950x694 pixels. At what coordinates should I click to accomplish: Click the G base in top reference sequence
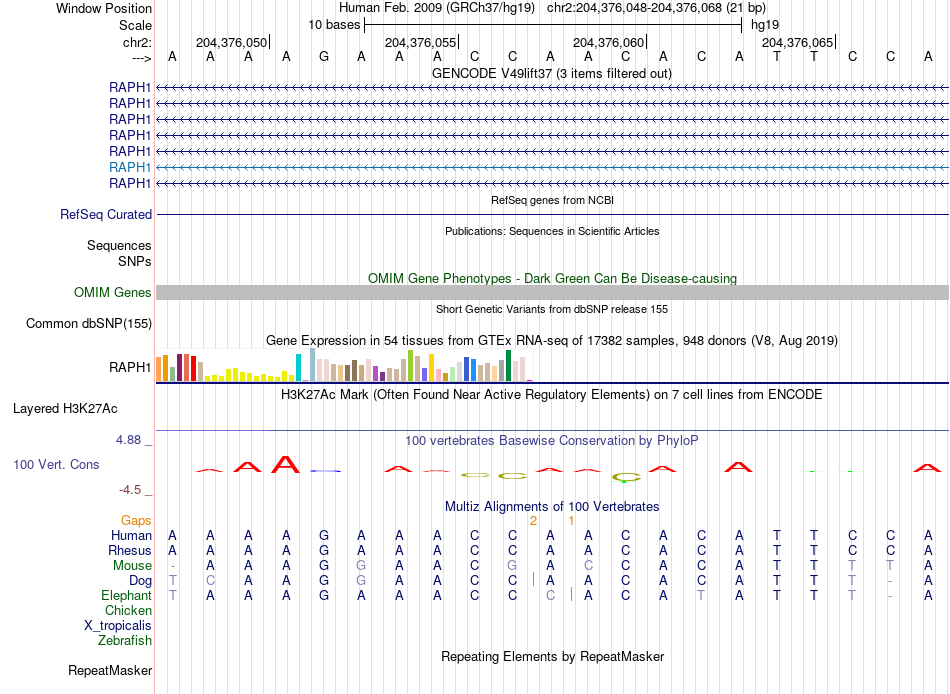click(324, 57)
